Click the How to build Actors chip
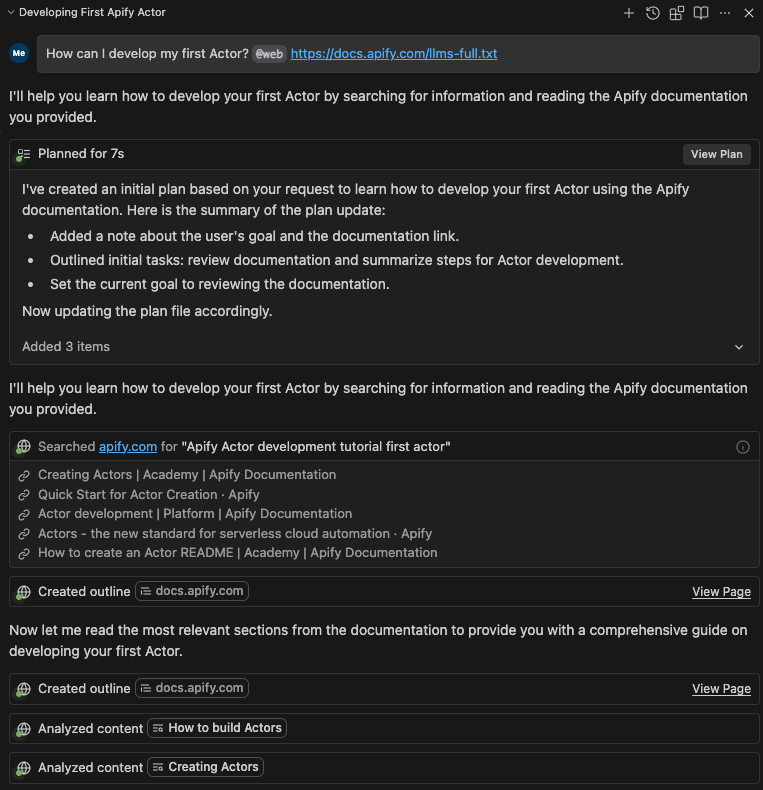Image resolution: width=763 pixels, height=790 pixels. tap(217, 728)
